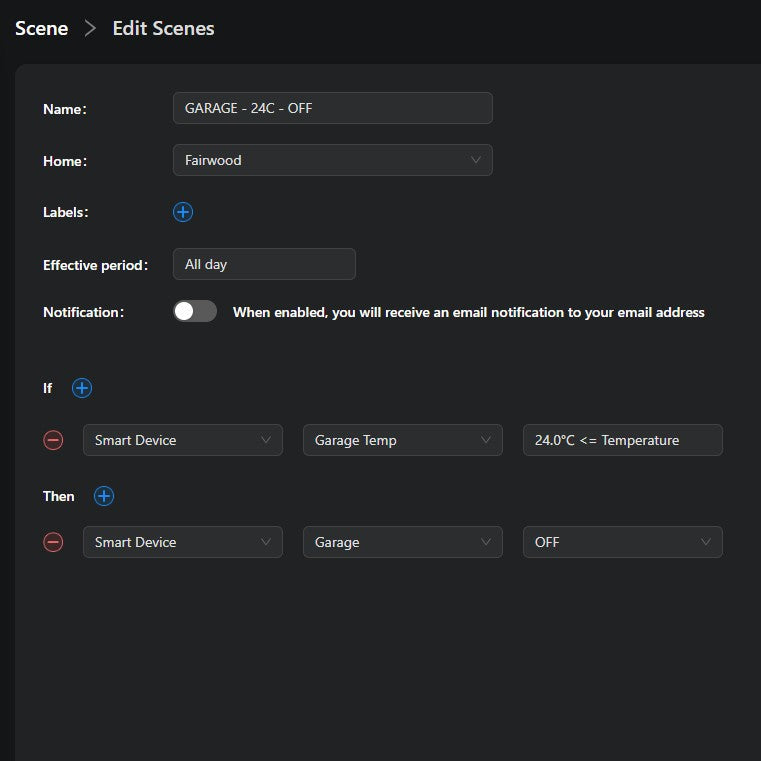The height and width of the screenshot is (761, 761).
Task: Add a new Then action
Action: (x=104, y=496)
